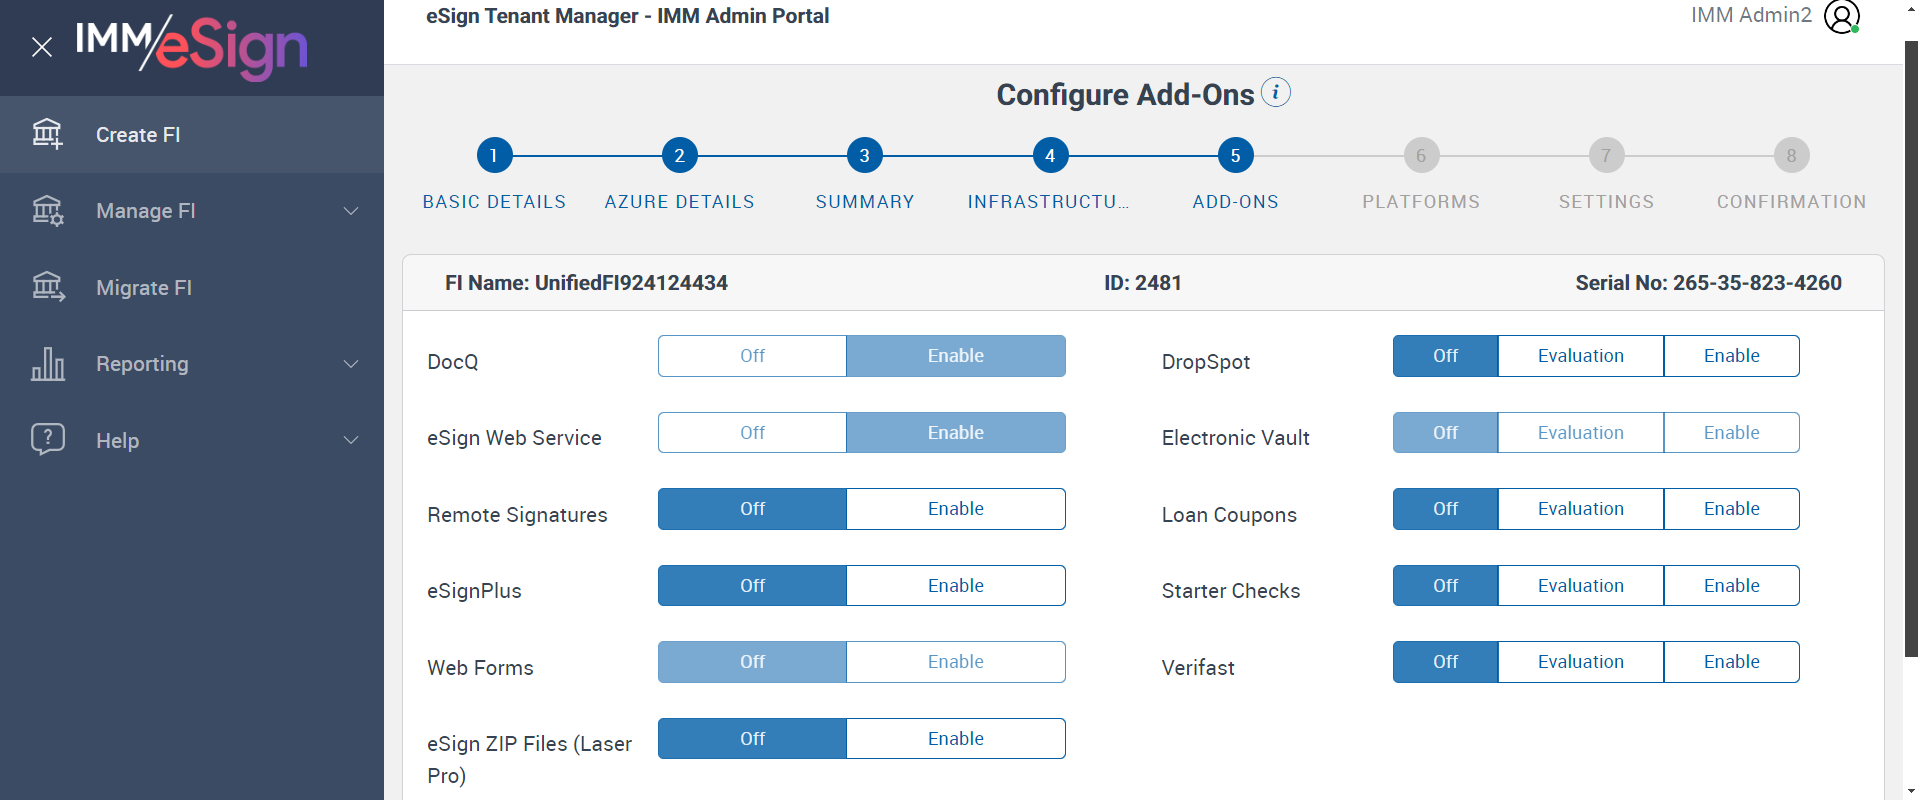Screen dimensions: 1920x800
Task: Close the sidebar using the X icon
Action: [42, 47]
